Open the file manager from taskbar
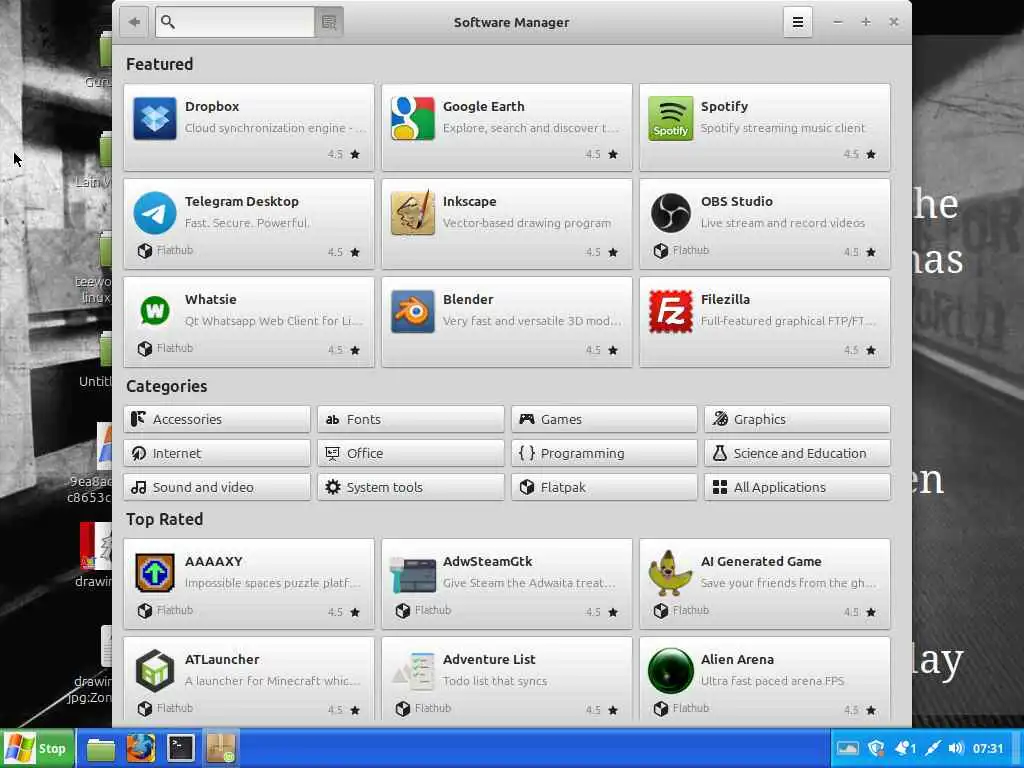The width and height of the screenshot is (1024, 768). [x=101, y=749]
